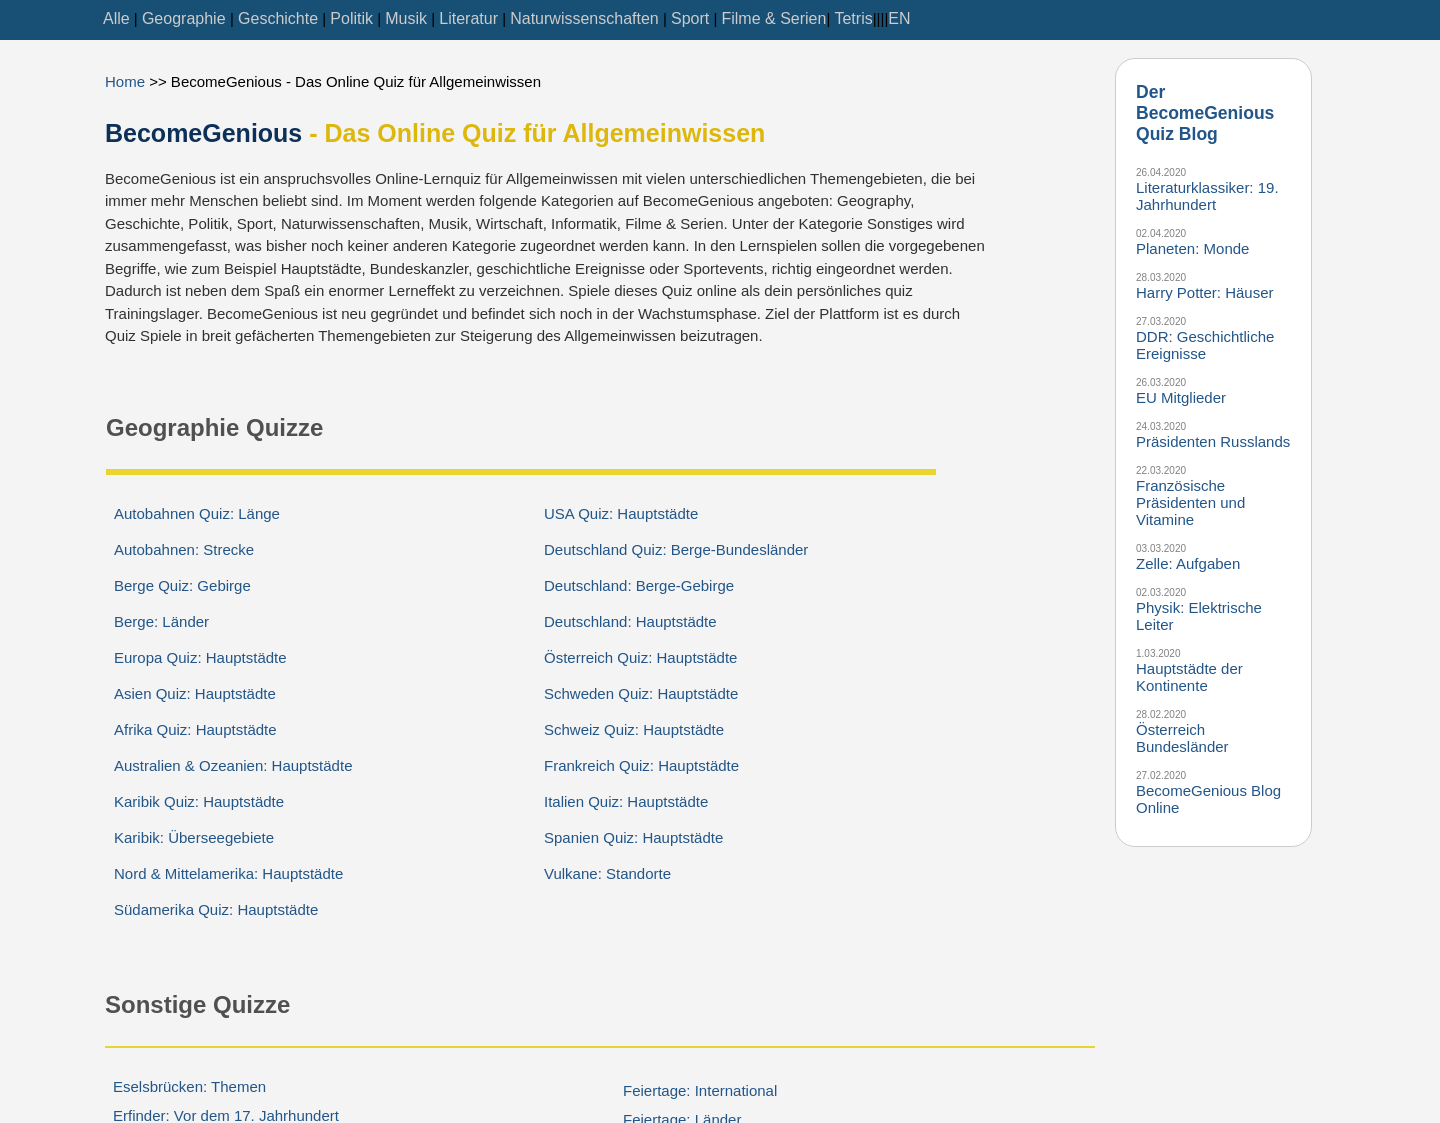Open Österreich Bundesländer blog post
1440x1123 pixels.
point(1182,738)
